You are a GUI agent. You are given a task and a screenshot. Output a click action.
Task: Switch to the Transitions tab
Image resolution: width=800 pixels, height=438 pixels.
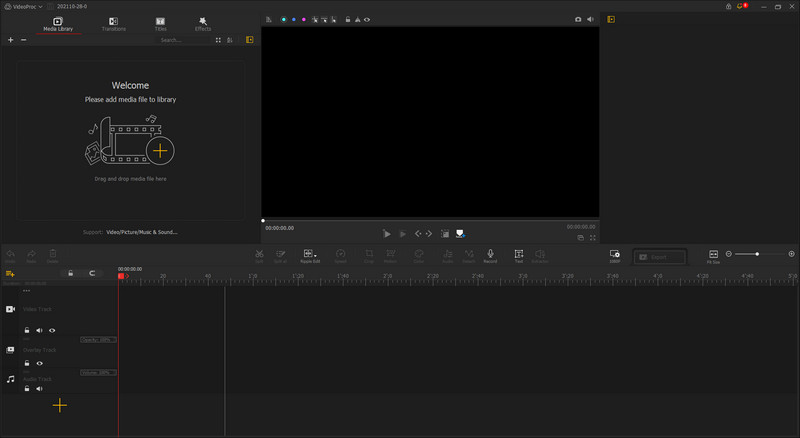pos(113,23)
